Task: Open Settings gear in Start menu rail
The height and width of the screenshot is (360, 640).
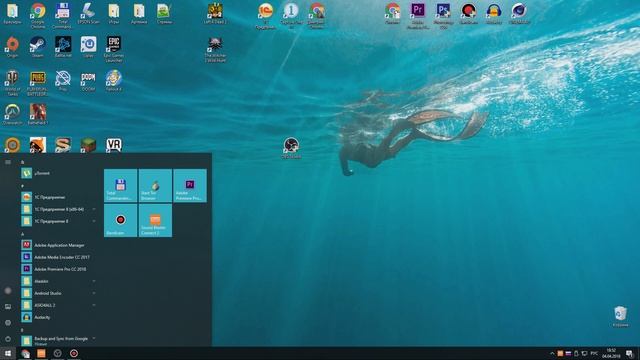Action: [8, 323]
